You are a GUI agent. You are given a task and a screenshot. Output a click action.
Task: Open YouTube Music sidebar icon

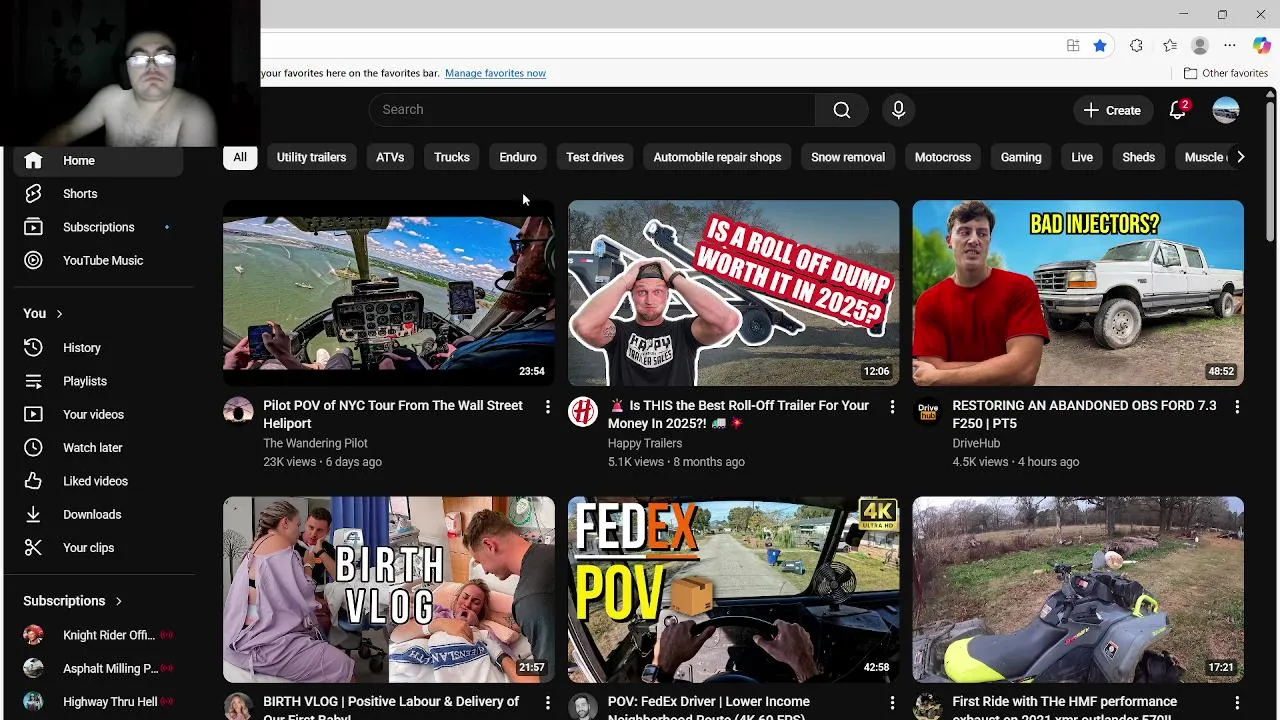pos(33,260)
